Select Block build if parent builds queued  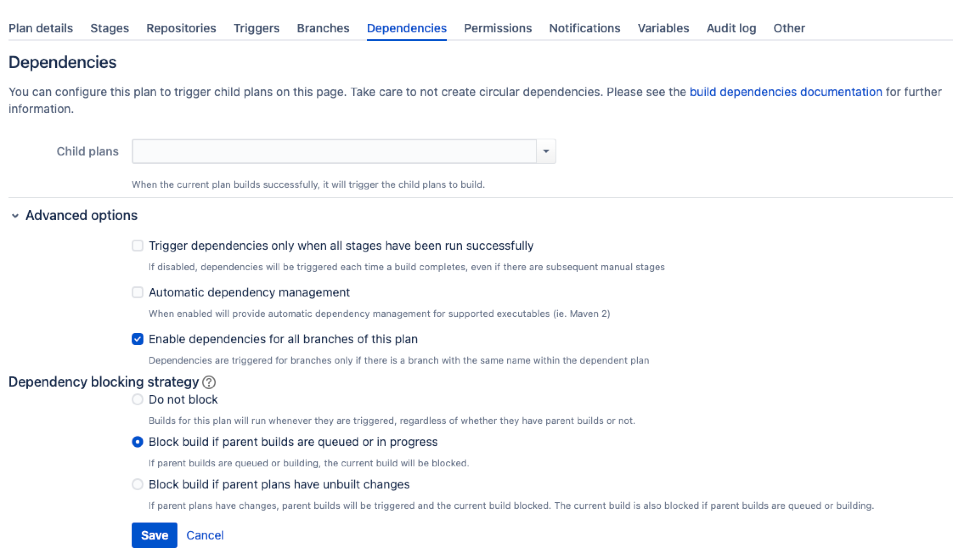pyautogui.click(x=138, y=442)
